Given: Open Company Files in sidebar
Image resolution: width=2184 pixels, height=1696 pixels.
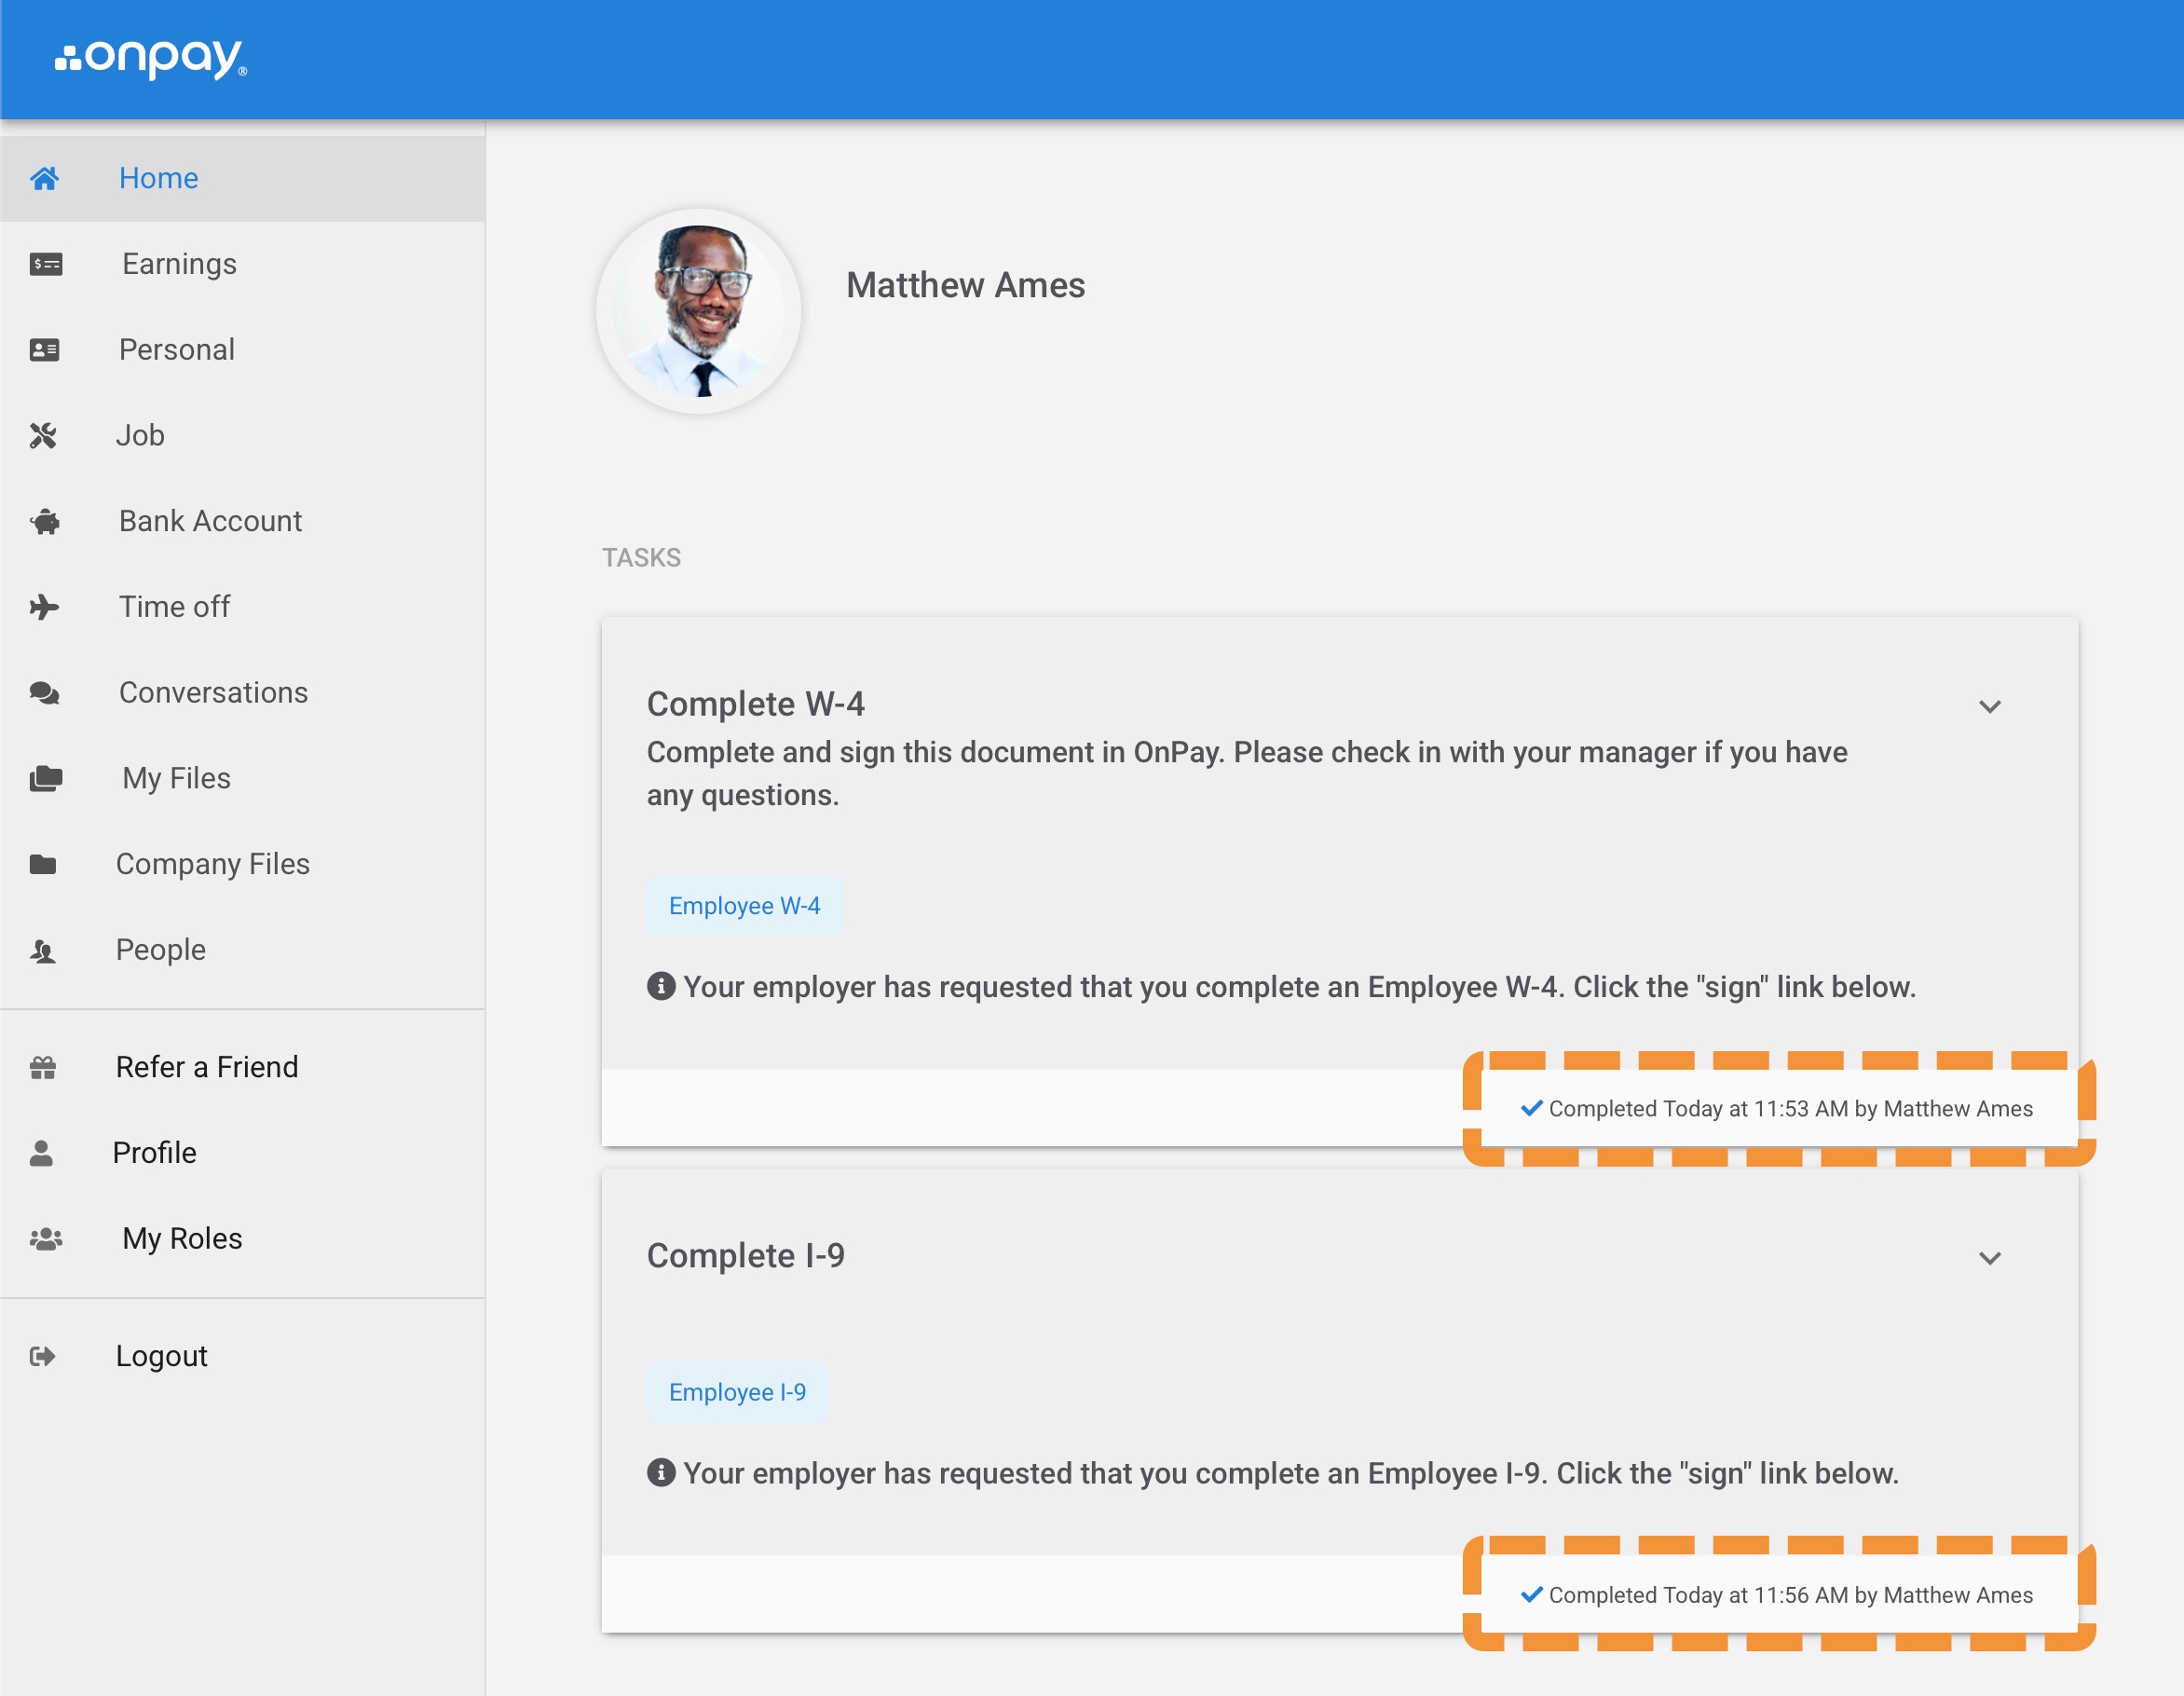Looking at the screenshot, I should [x=212, y=864].
